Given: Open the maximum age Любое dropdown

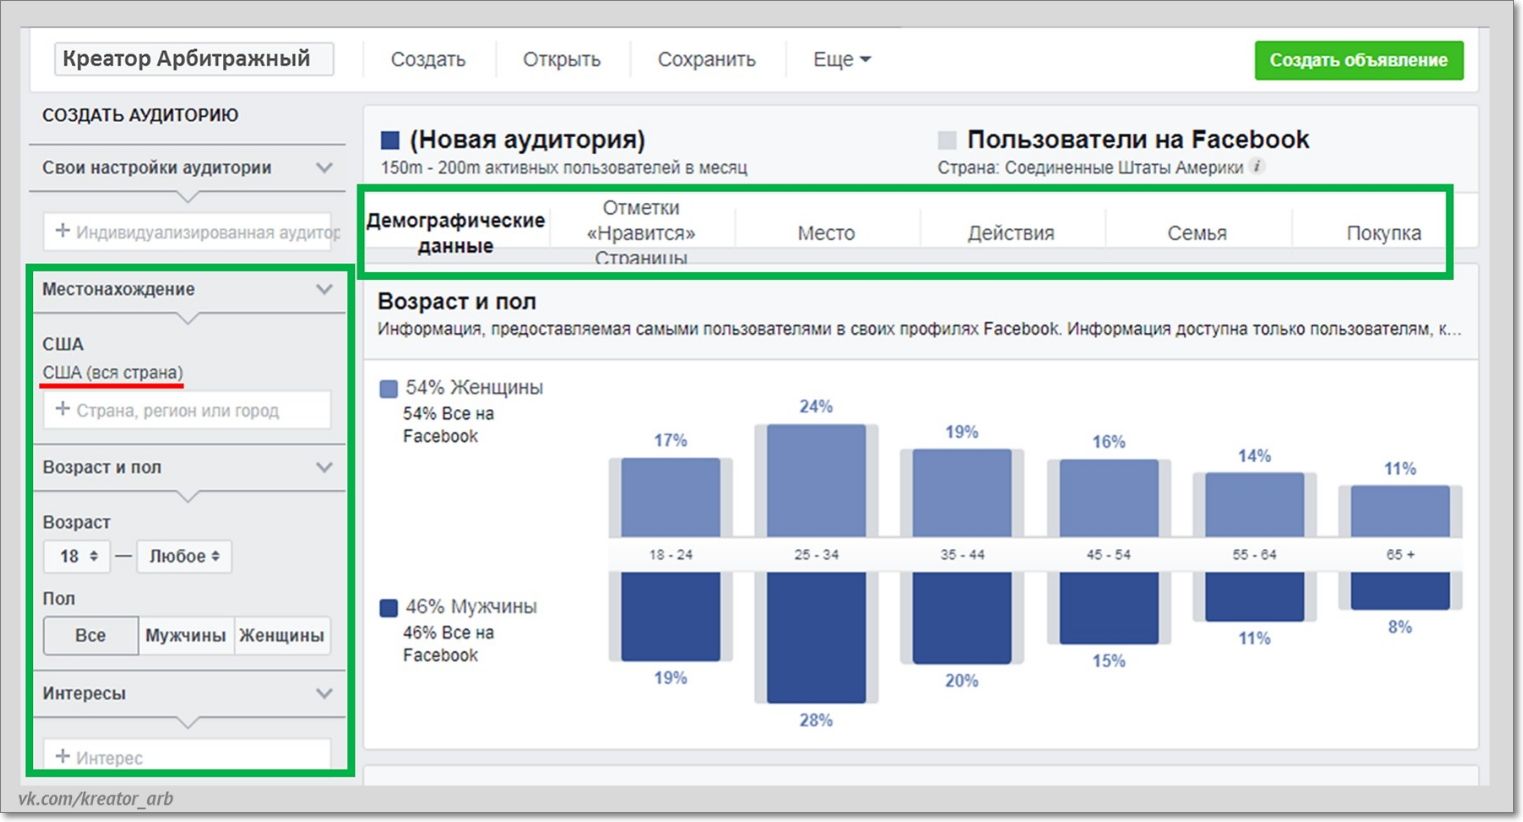Looking at the screenshot, I should (x=184, y=556).
